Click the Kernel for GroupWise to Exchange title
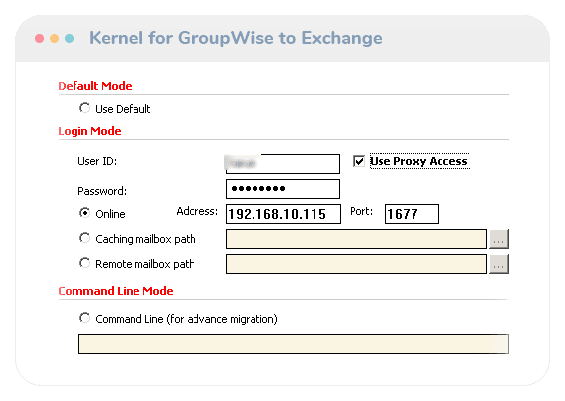 (236, 38)
